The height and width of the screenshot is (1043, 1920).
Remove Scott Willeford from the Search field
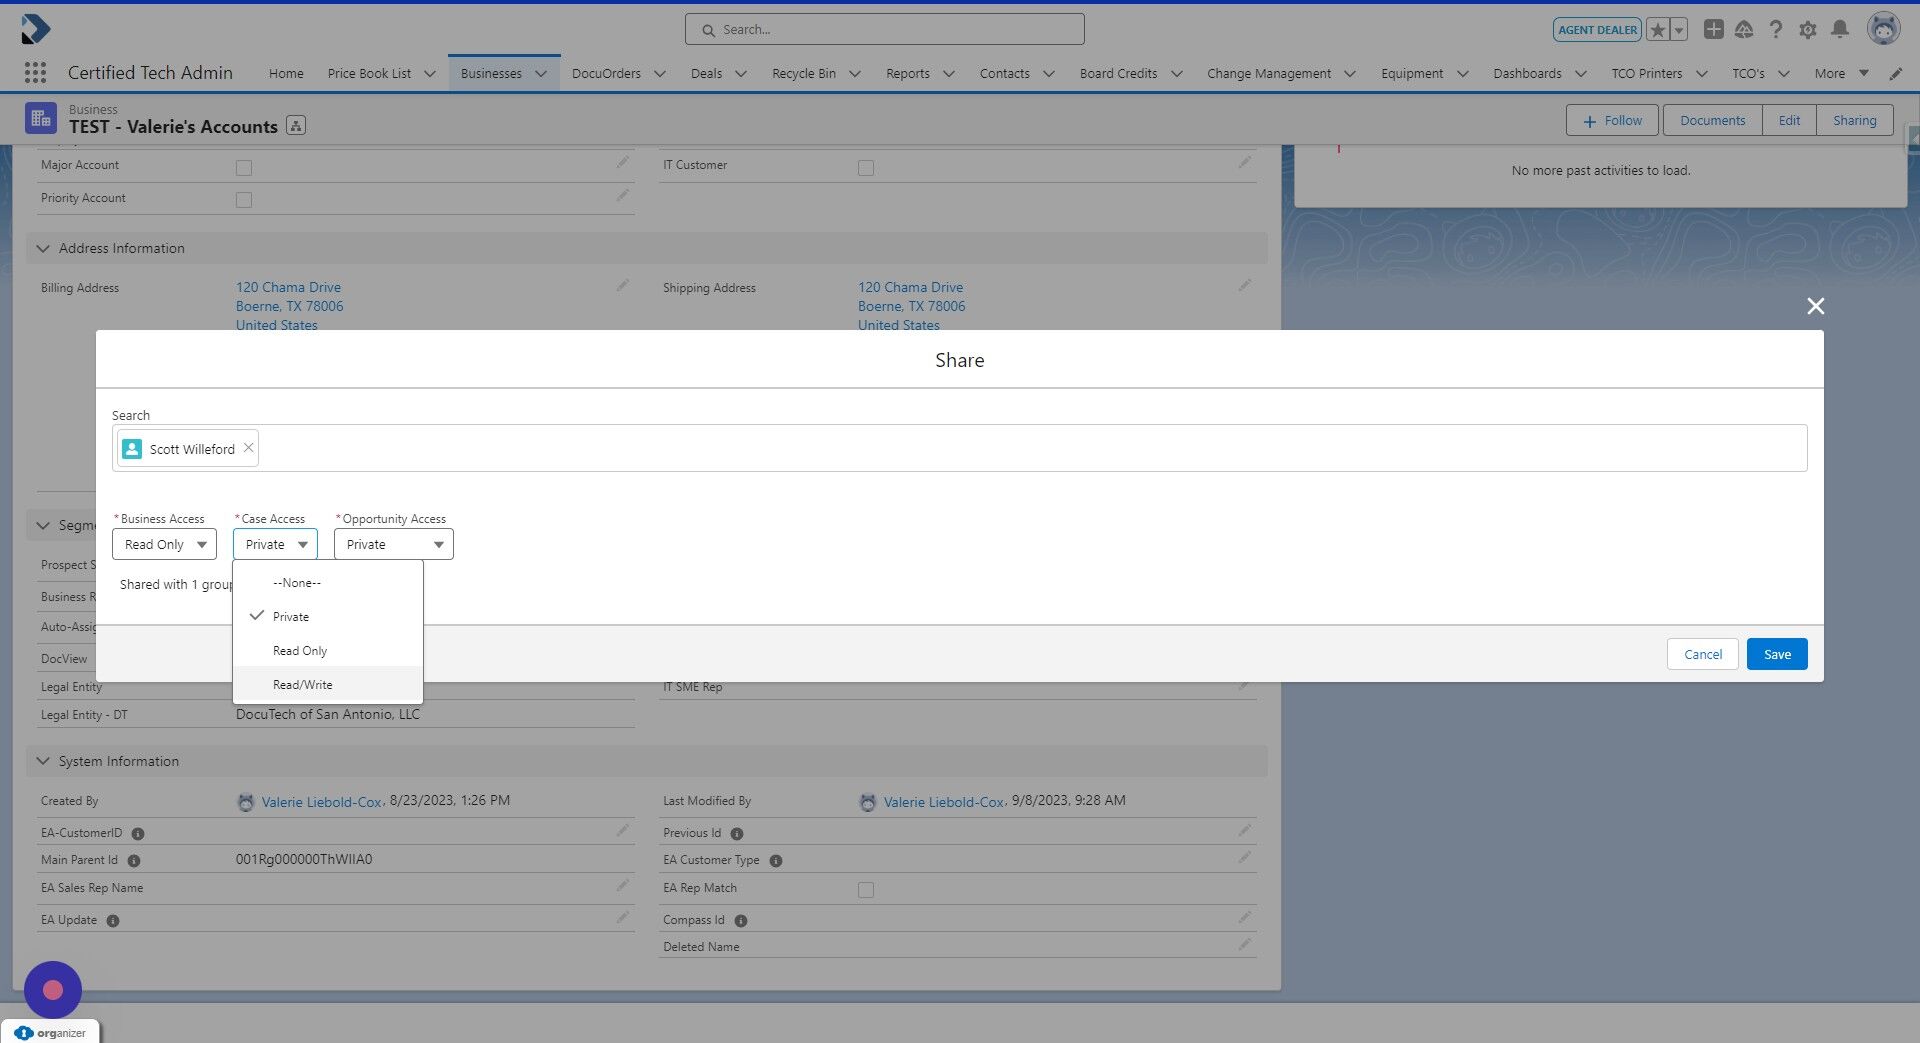click(x=248, y=447)
